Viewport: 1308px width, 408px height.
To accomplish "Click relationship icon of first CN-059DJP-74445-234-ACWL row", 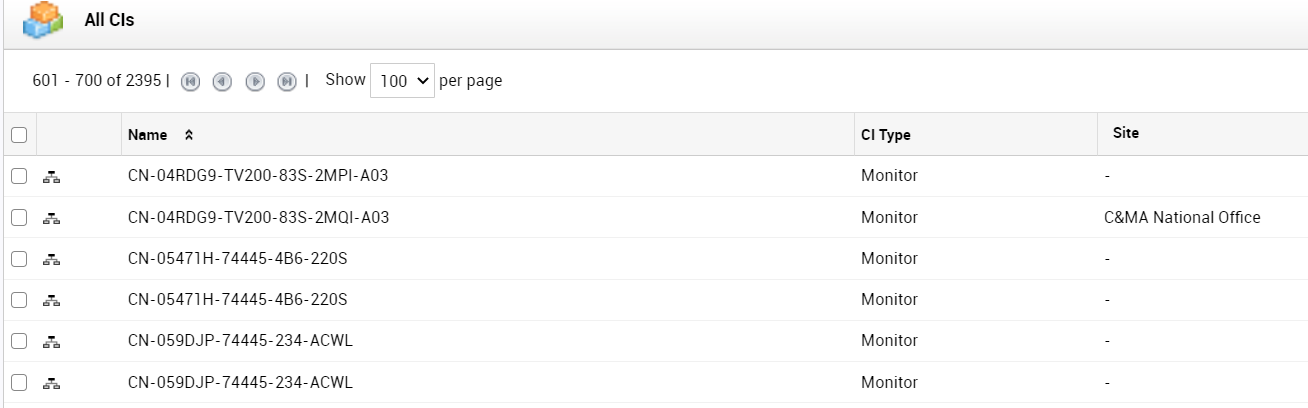I will point(52,342).
